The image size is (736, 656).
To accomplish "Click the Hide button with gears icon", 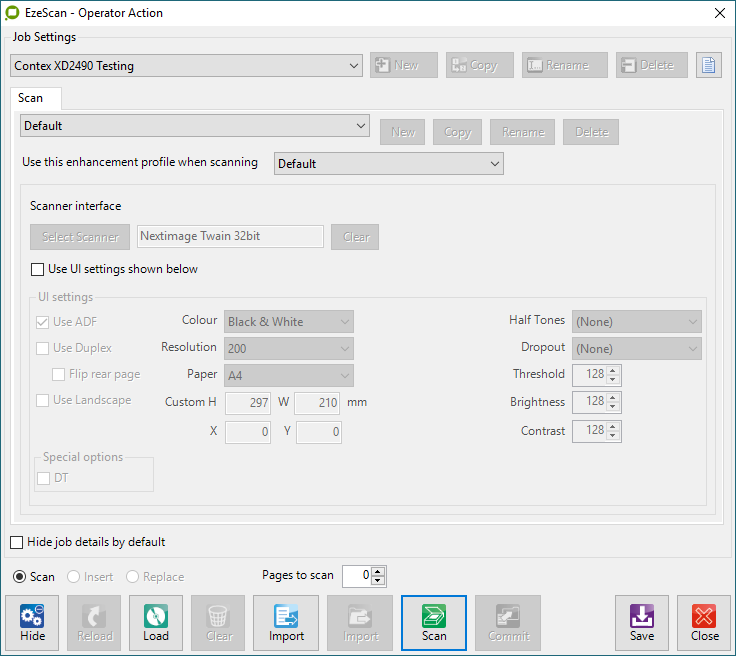I will tap(33, 623).
